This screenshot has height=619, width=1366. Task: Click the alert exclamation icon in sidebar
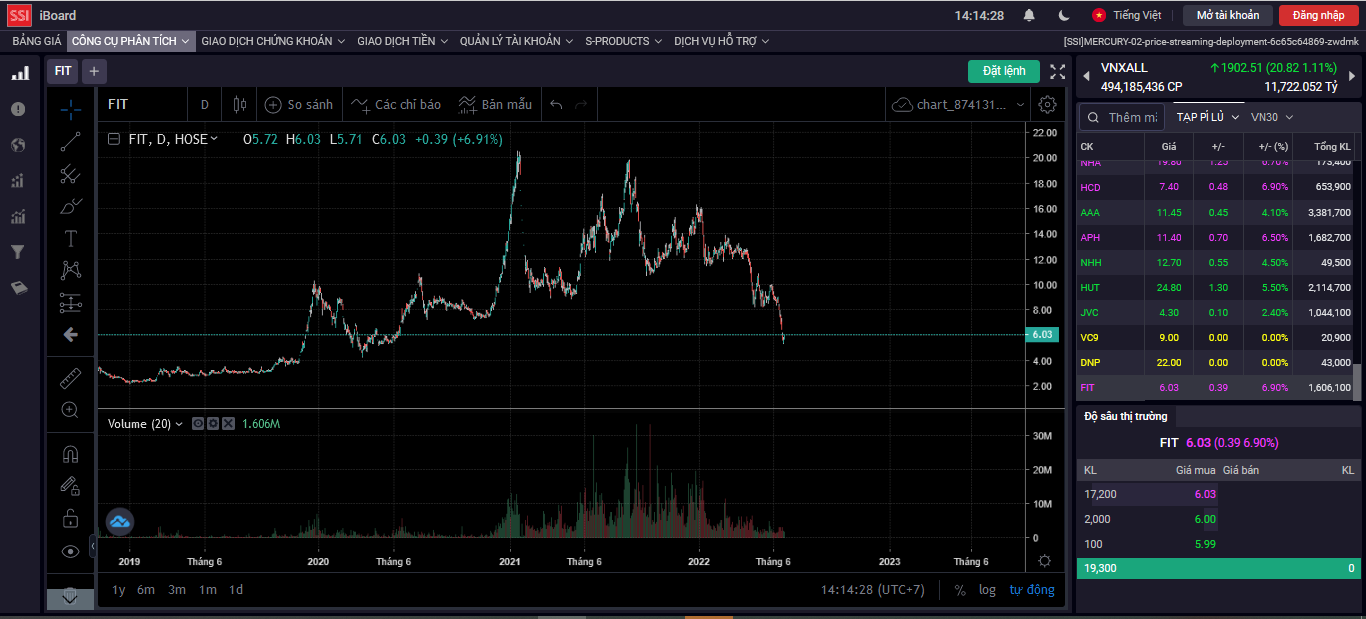pyautogui.click(x=18, y=109)
